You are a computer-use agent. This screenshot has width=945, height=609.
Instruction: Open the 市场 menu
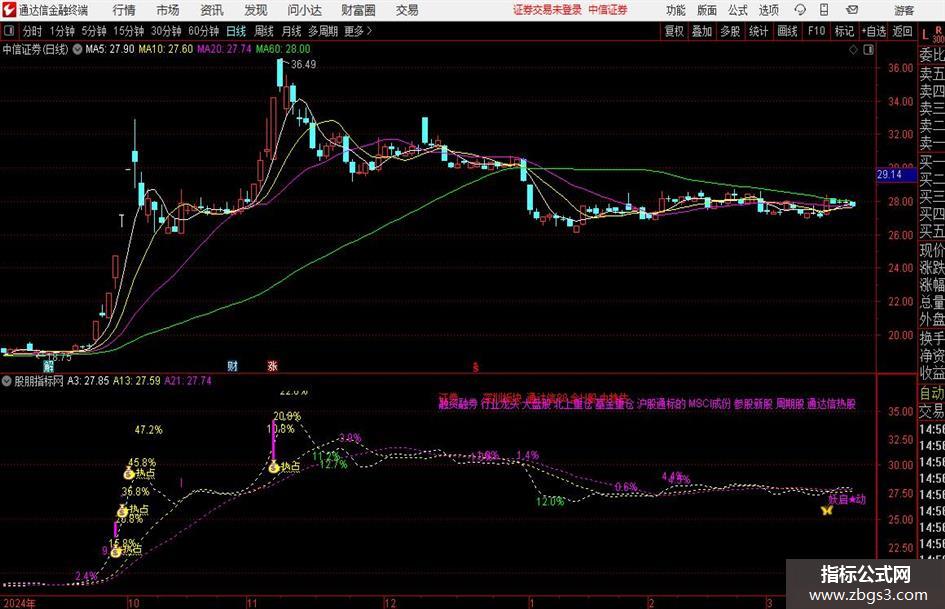pos(168,10)
